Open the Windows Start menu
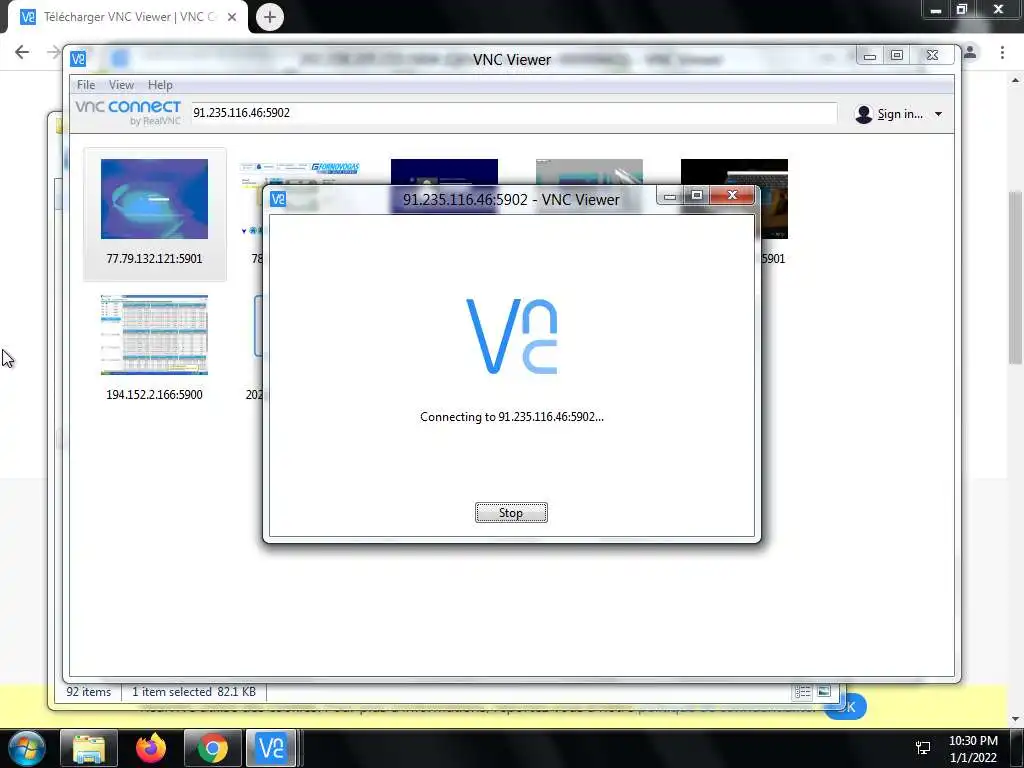1024x768 pixels. click(x=27, y=748)
